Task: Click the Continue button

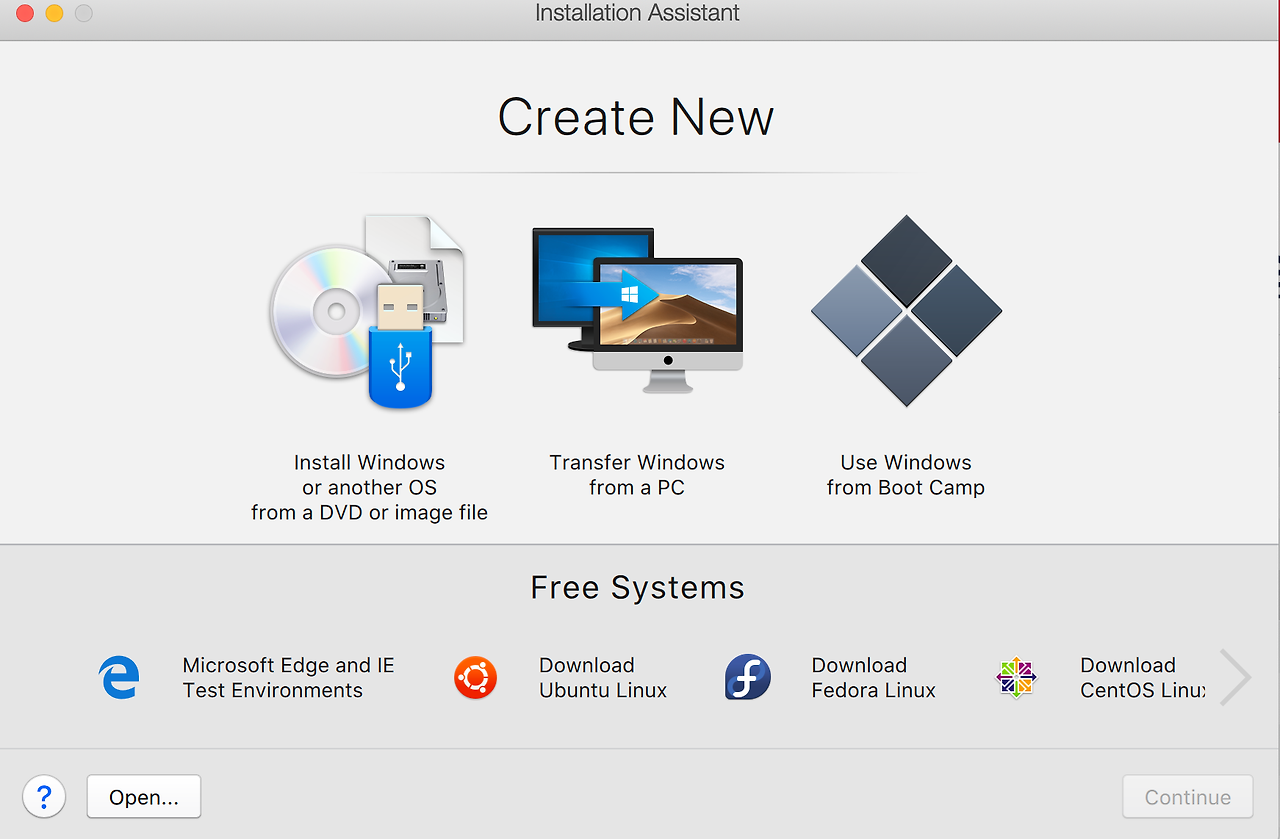Action: (1187, 796)
